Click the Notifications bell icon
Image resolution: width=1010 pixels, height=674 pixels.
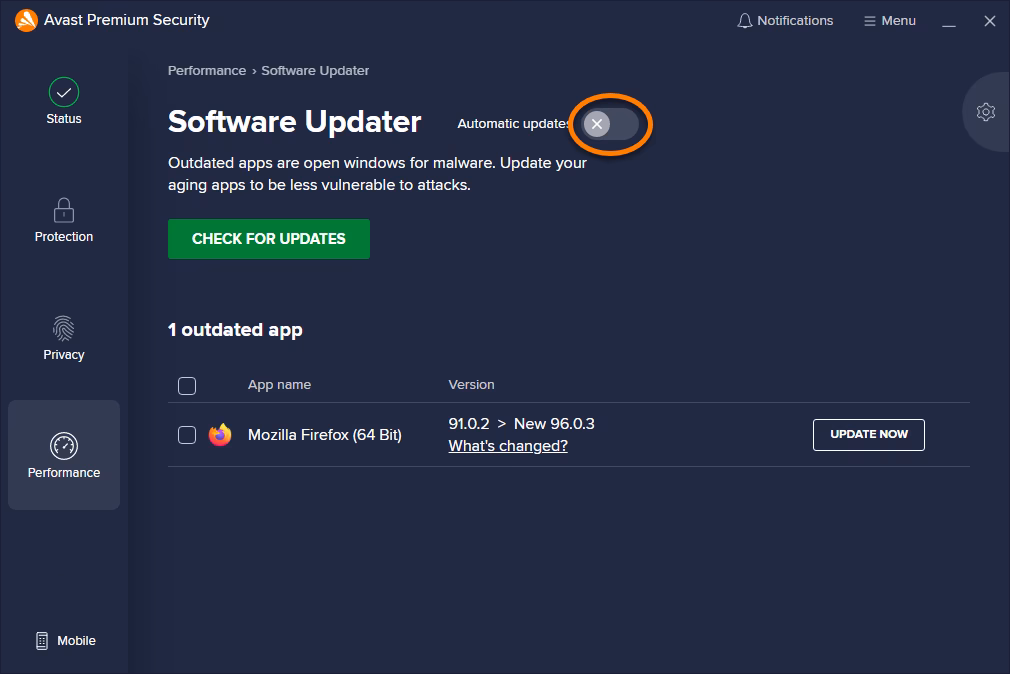click(x=744, y=21)
